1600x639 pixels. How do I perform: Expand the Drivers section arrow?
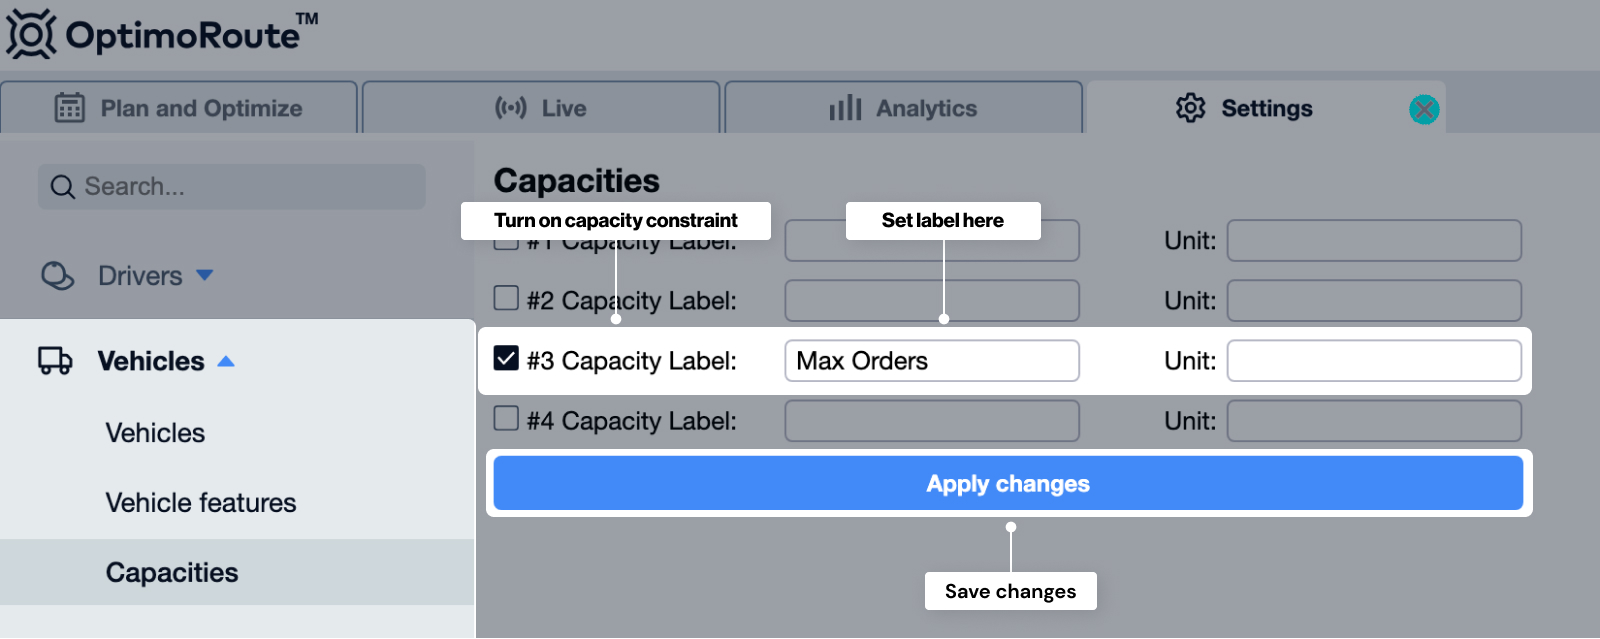point(205,275)
